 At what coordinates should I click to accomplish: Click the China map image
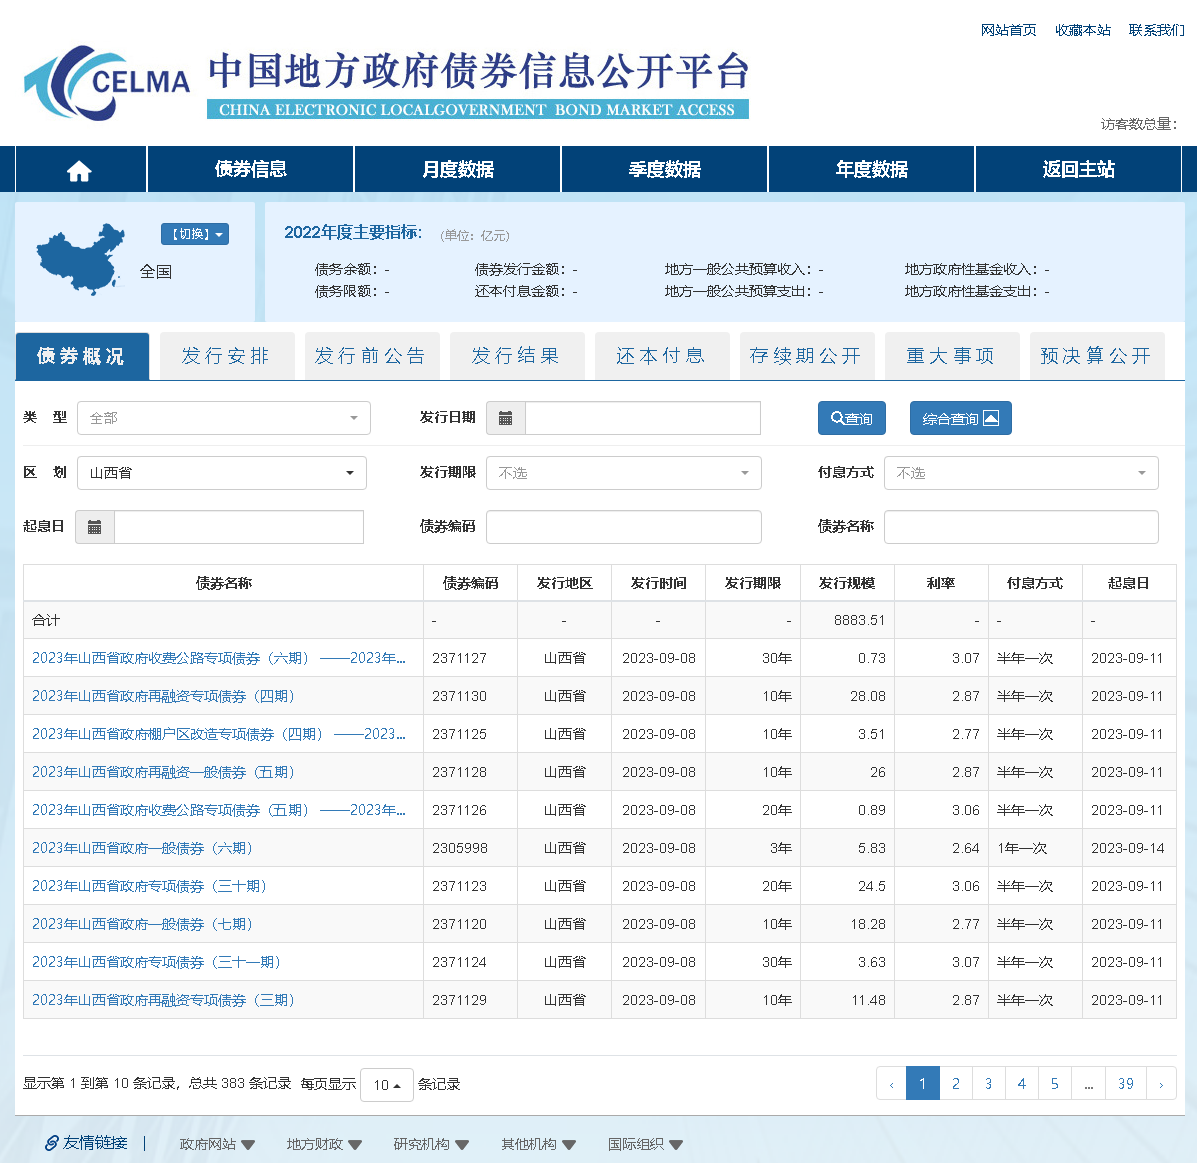80,258
